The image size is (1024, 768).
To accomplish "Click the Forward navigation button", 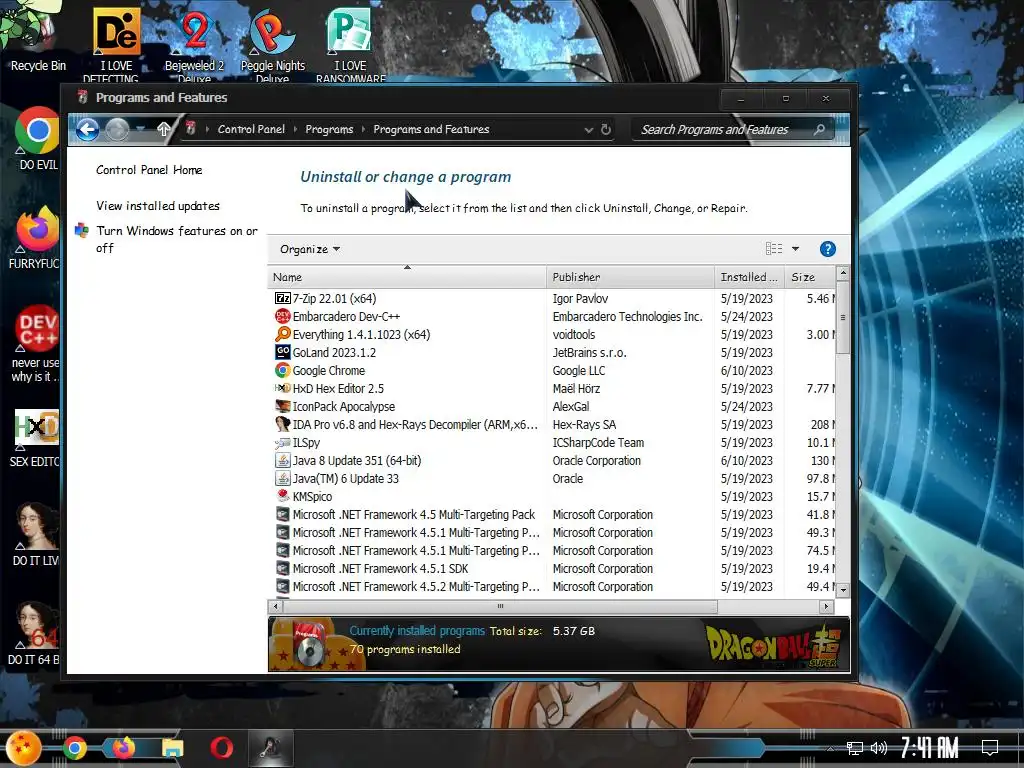I will point(118,129).
